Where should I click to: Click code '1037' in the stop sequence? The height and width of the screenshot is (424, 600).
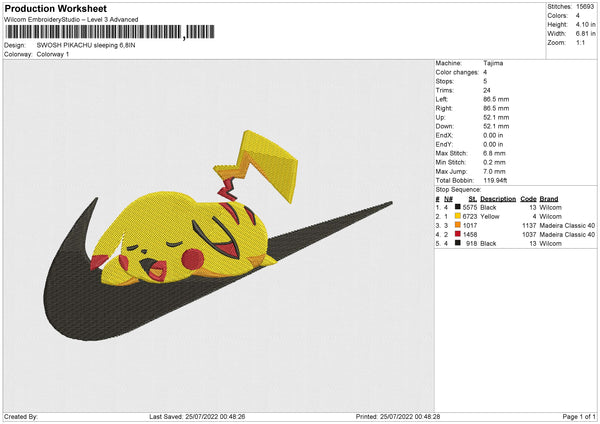click(529, 235)
